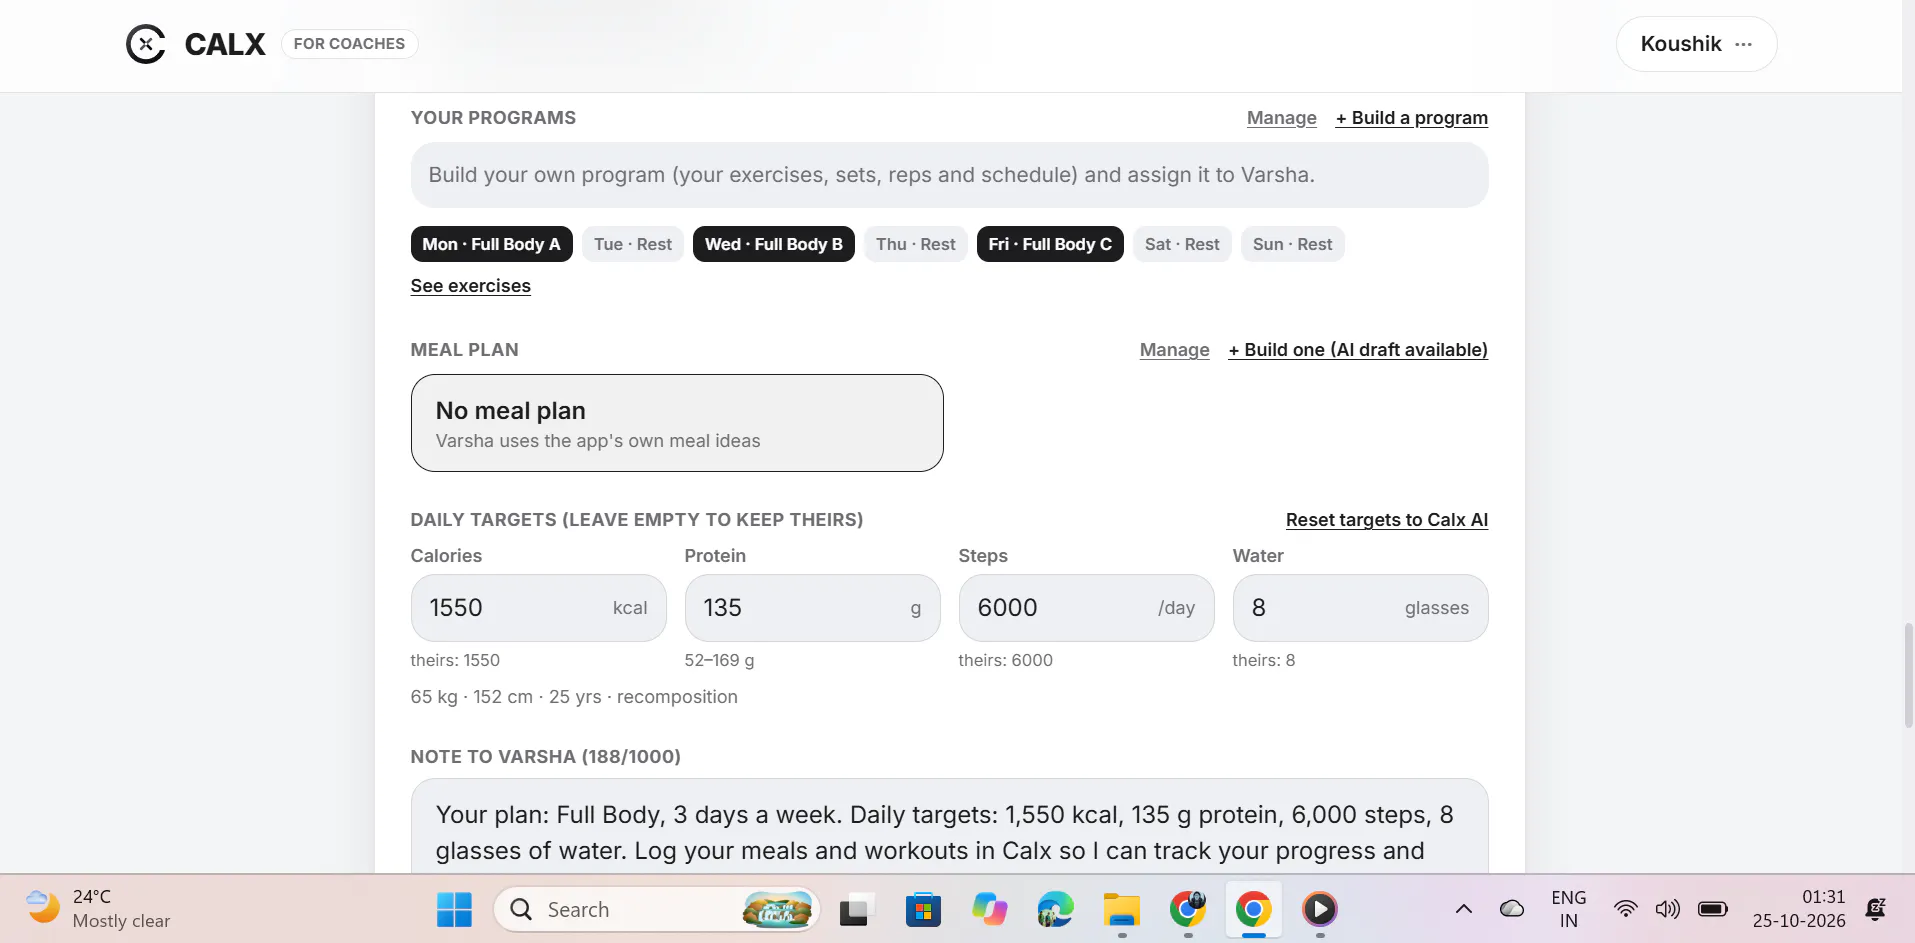Open the media player taskbar icon
The height and width of the screenshot is (943, 1915).
(x=1320, y=910)
